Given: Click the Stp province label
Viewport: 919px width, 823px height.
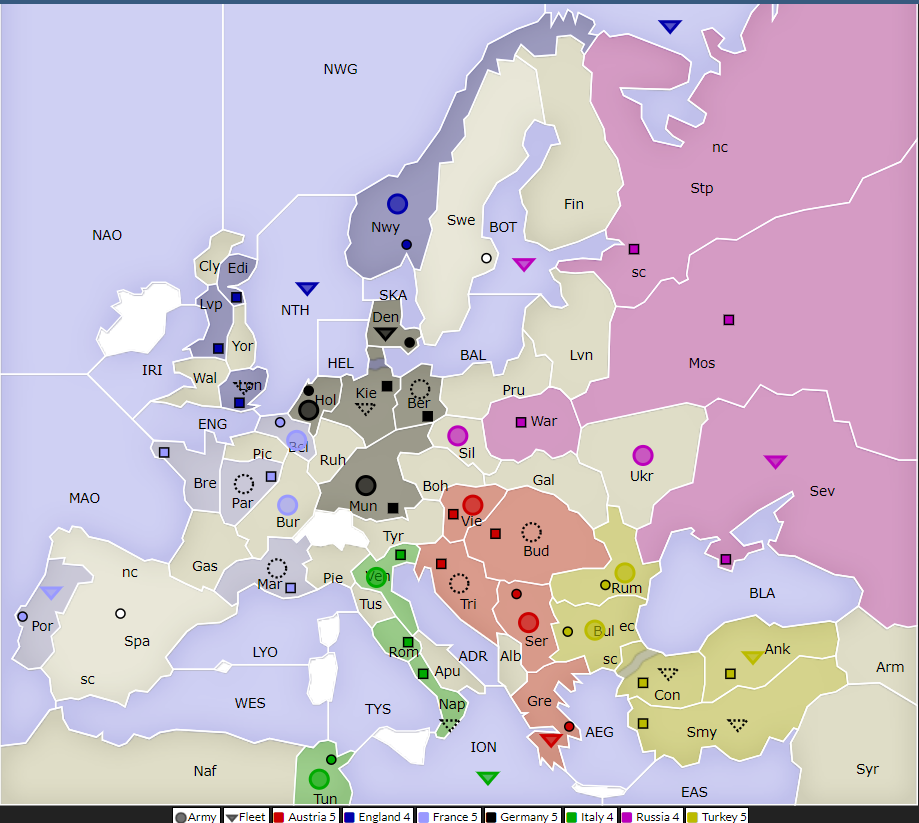Looking at the screenshot, I should [702, 188].
